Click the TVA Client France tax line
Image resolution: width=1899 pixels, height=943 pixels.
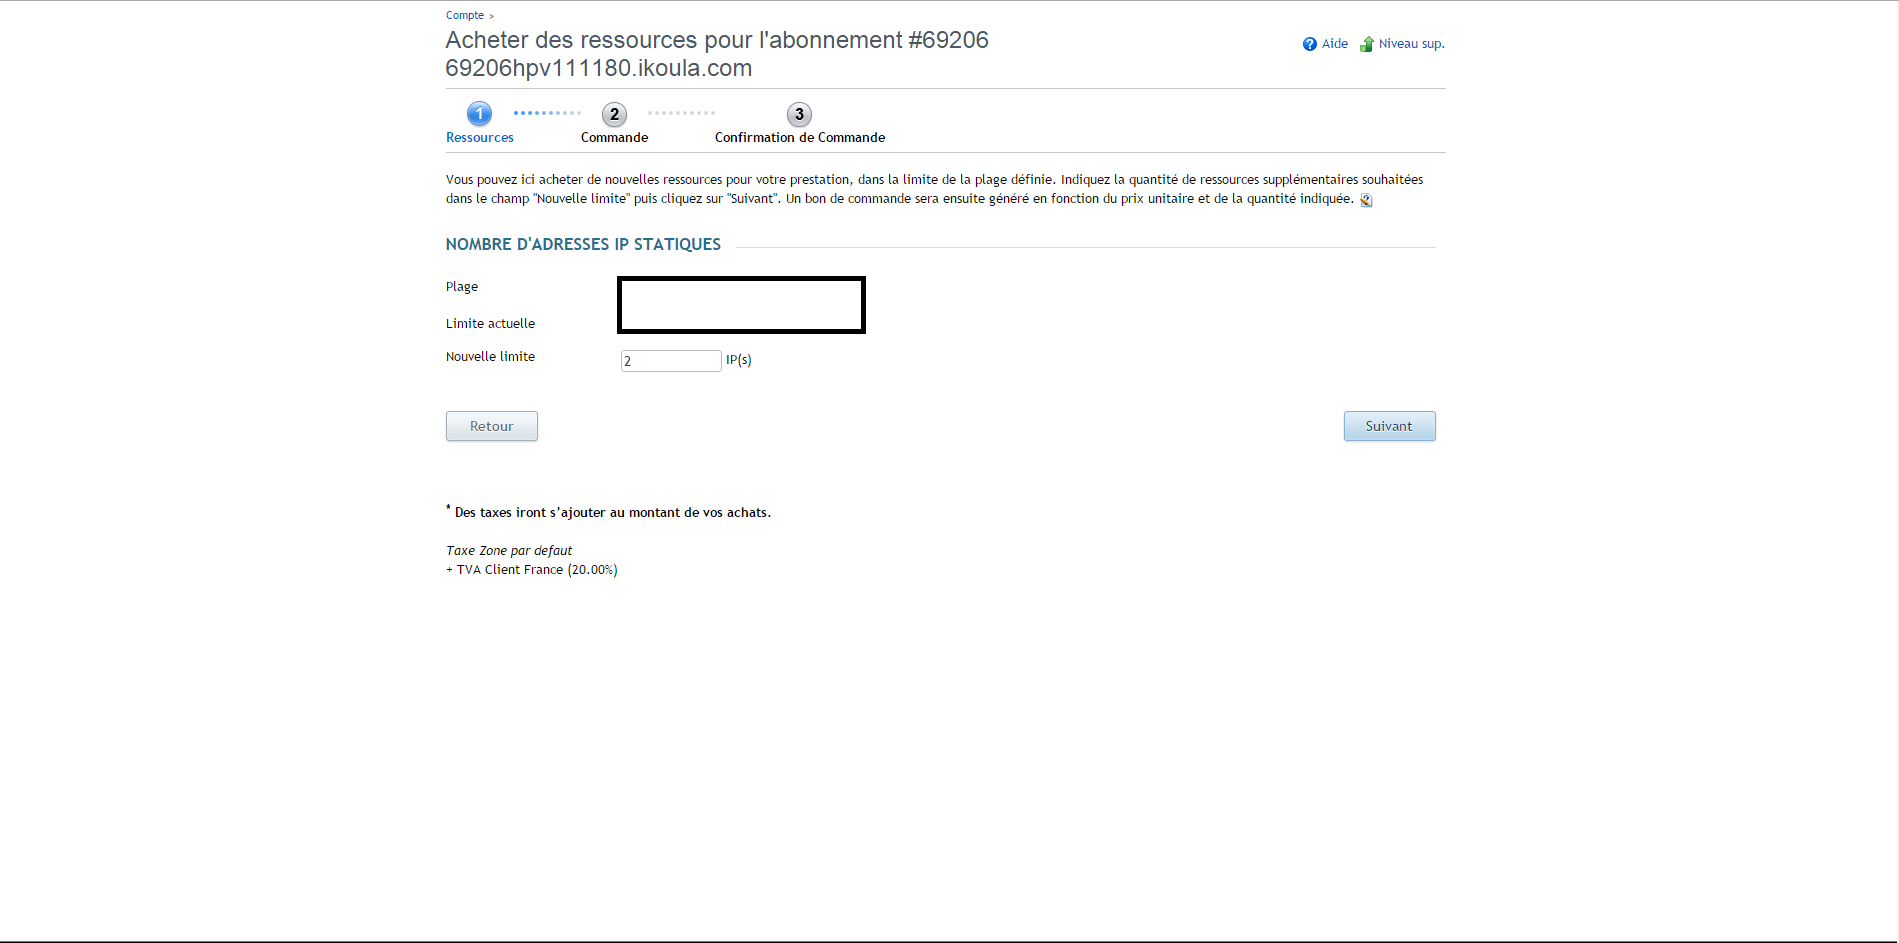(532, 570)
